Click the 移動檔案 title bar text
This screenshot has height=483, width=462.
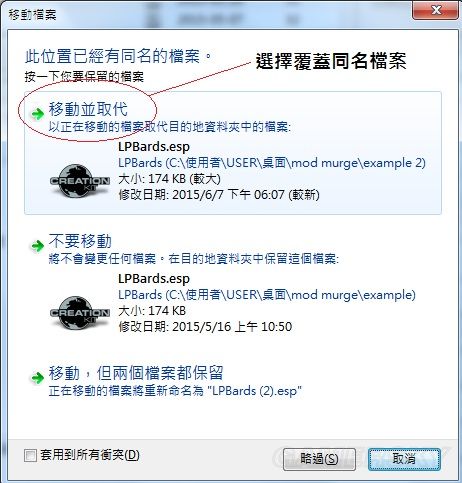coord(32,15)
